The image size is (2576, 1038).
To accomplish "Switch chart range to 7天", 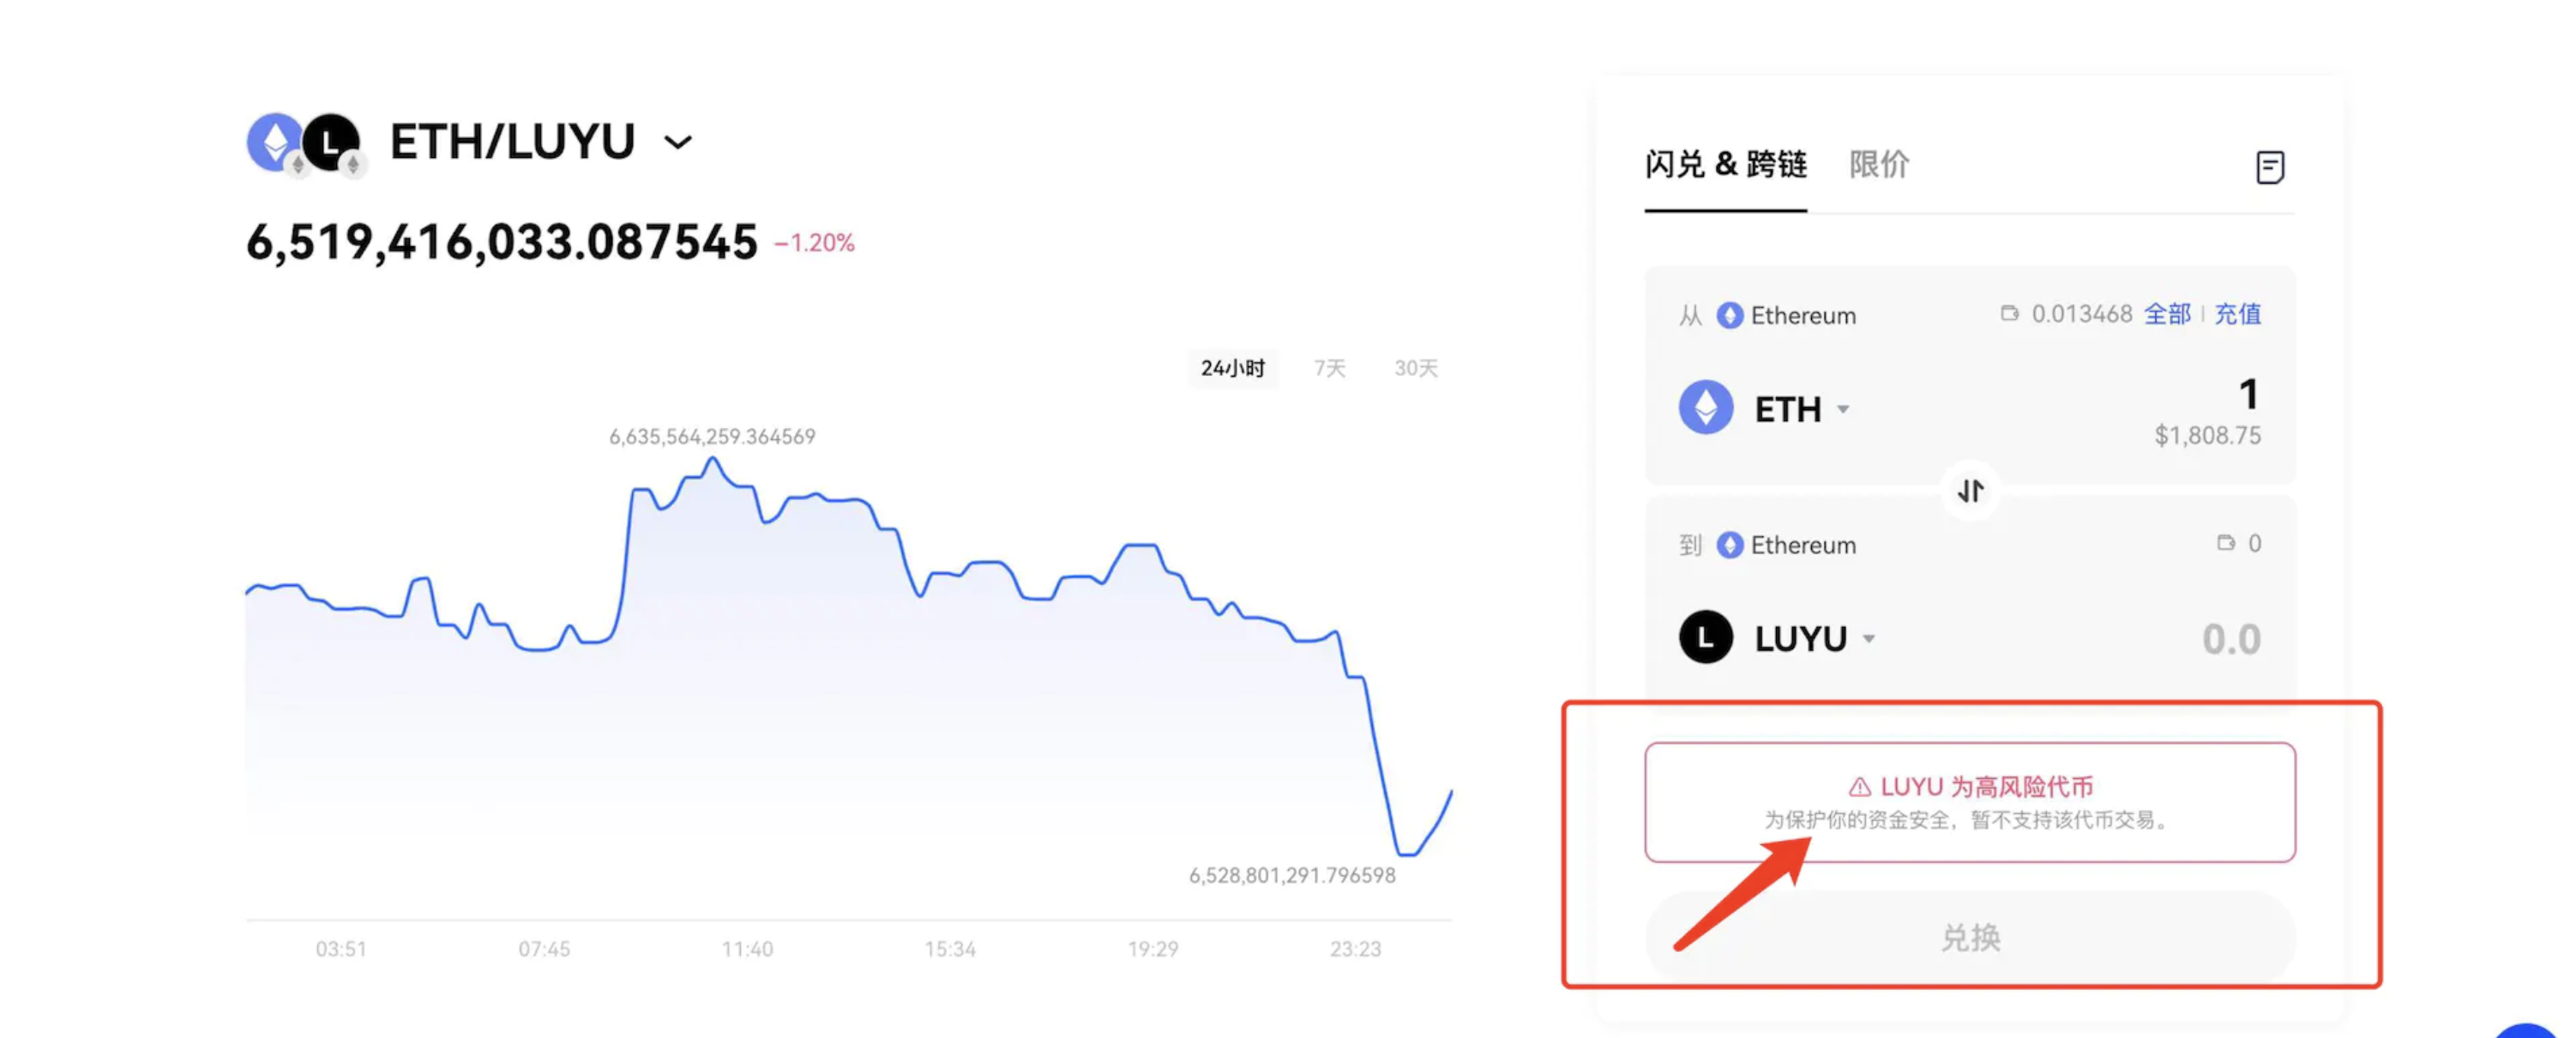I will tap(1329, 368).
